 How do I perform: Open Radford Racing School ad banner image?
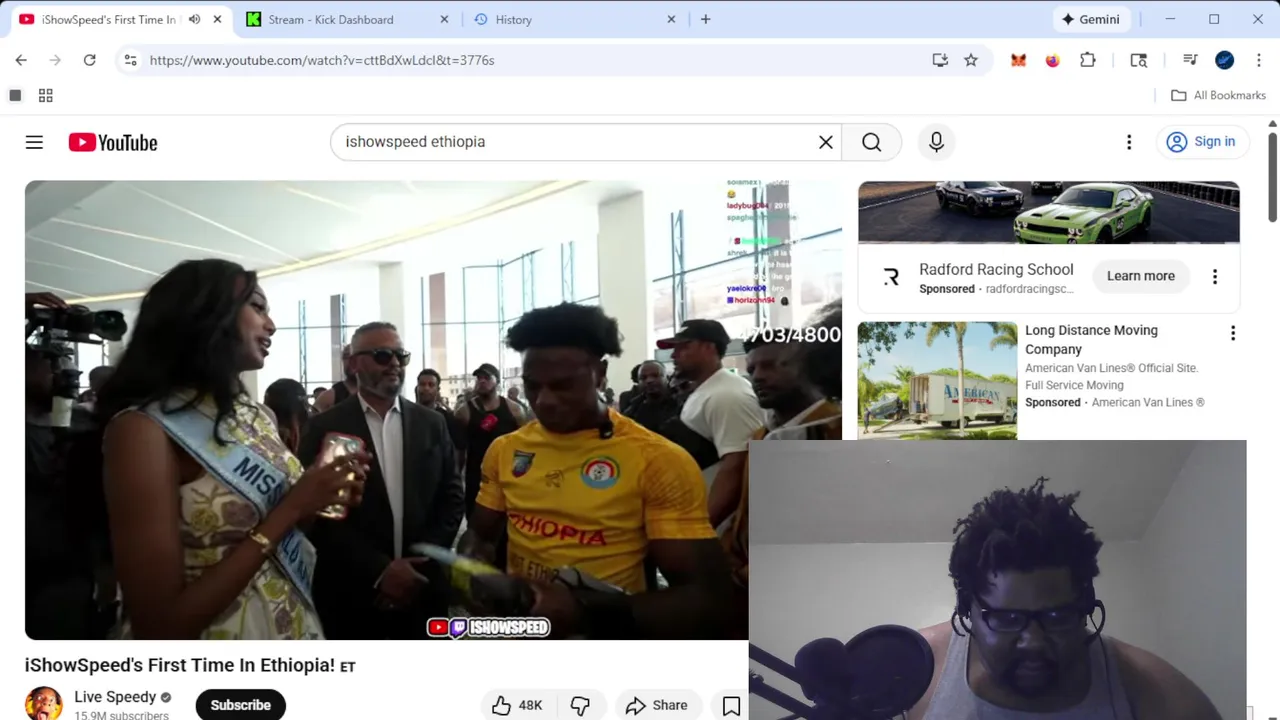pyautogui.click(x=1049, y=212)
